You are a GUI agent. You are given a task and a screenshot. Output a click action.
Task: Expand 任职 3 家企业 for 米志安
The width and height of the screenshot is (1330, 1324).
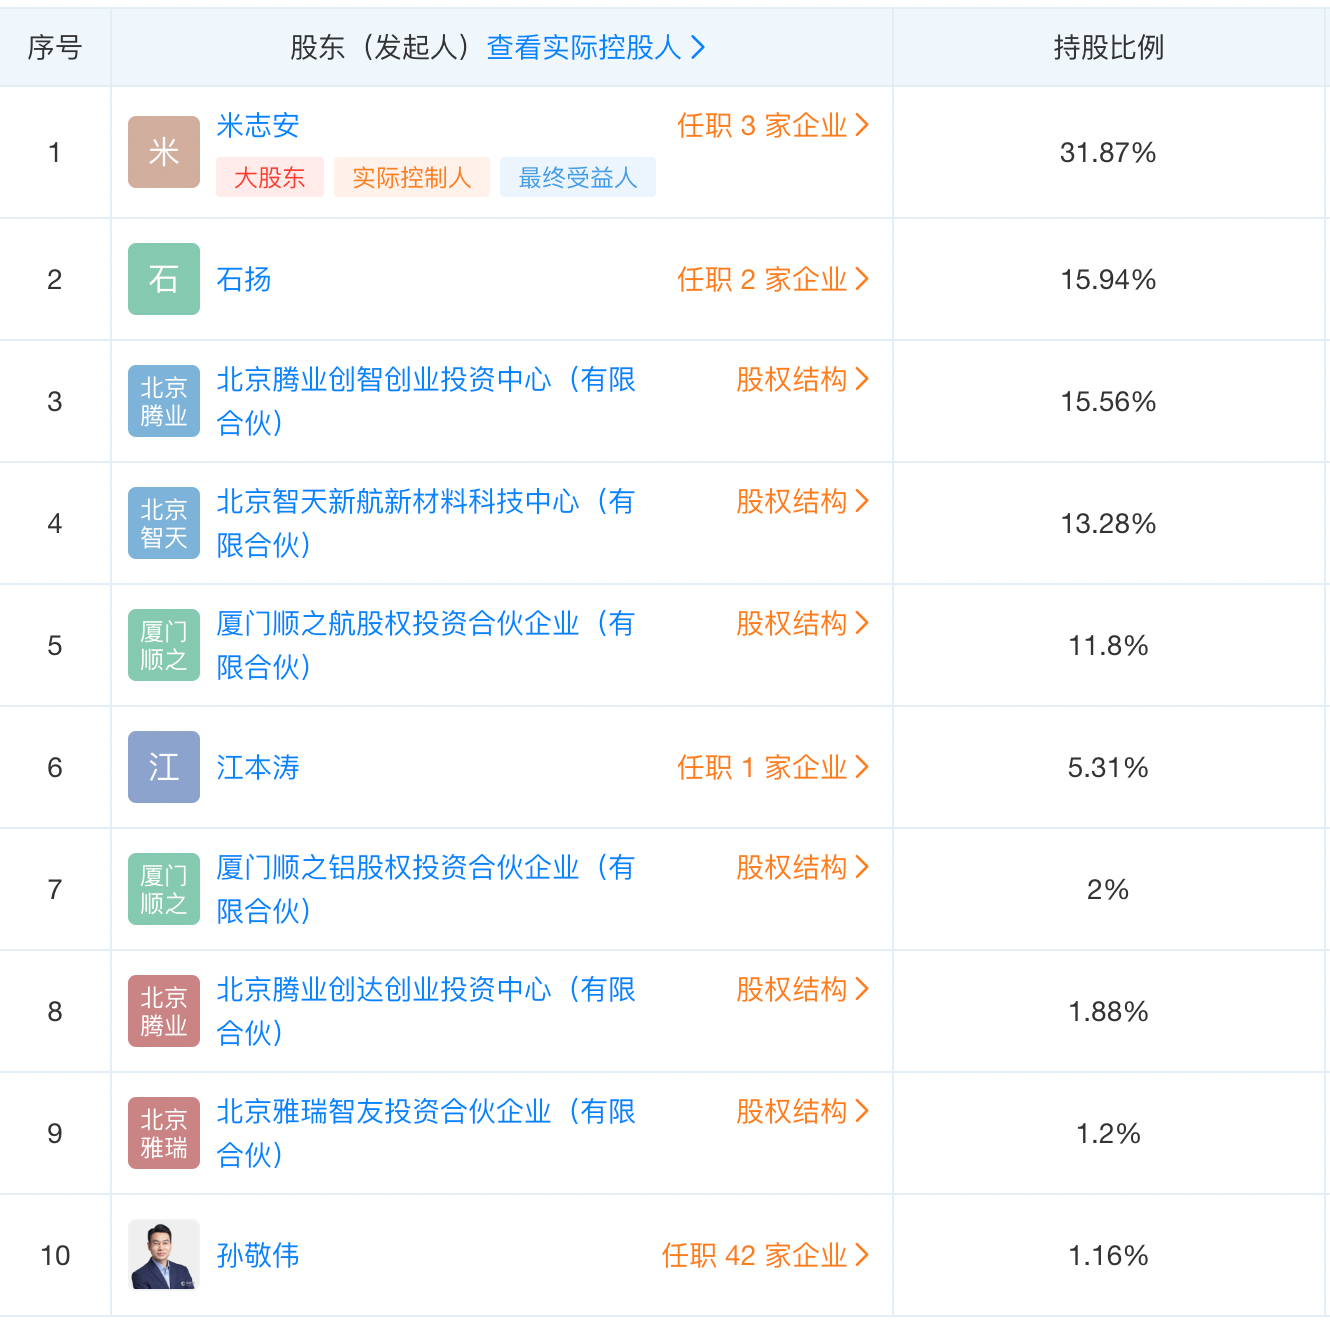tap(773, 126)
